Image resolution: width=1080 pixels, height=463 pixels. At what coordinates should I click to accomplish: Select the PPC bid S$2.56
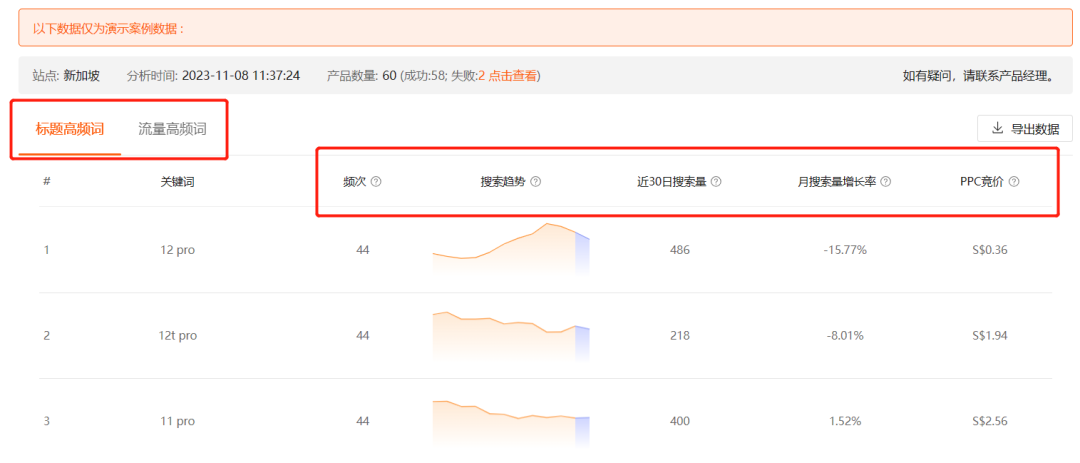990,421
